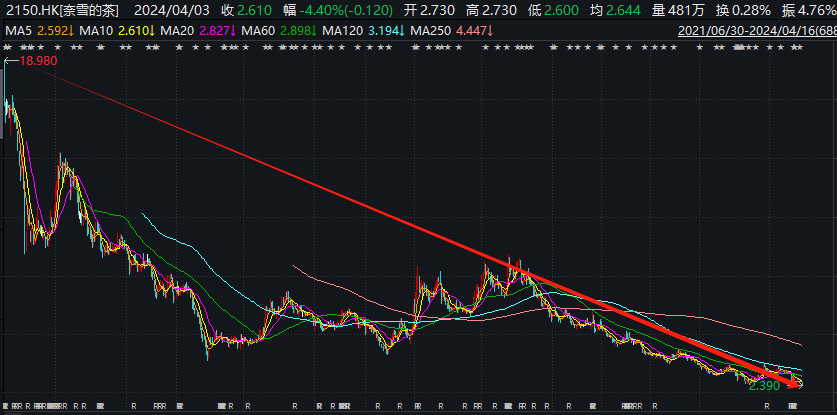This screenshot has height=415, width=837.
Task: Click the 2150.HK stock name title
Action: [x=62, y=10]
